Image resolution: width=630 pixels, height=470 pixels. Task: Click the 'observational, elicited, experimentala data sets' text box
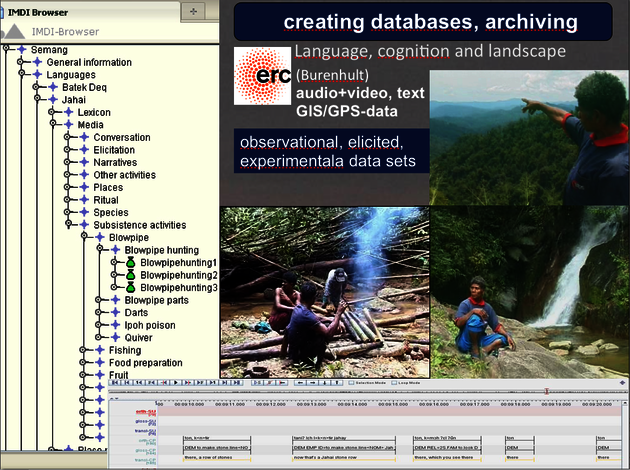pos(331,151)
